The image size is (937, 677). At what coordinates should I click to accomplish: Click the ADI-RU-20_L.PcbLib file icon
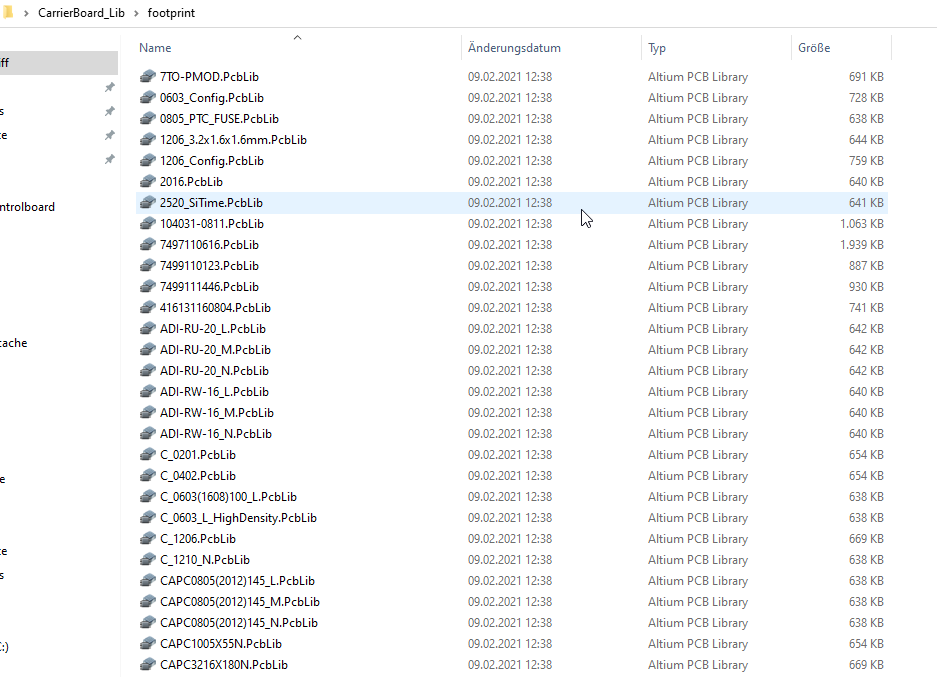coord(148,329)
